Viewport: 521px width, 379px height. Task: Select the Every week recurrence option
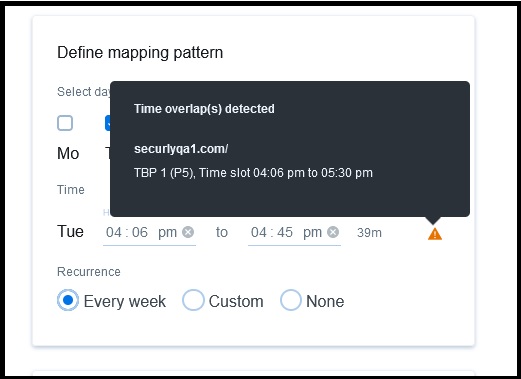[68, 300]
